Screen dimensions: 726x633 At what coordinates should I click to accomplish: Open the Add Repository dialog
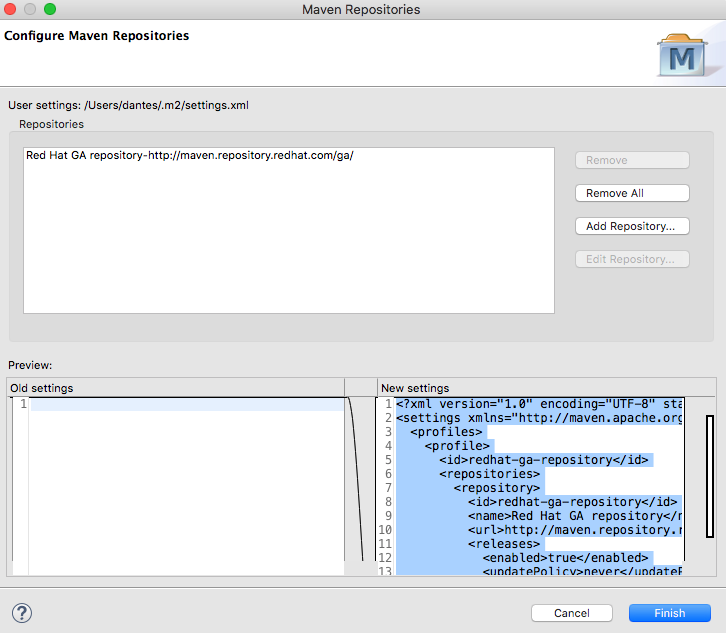point(632,226)
